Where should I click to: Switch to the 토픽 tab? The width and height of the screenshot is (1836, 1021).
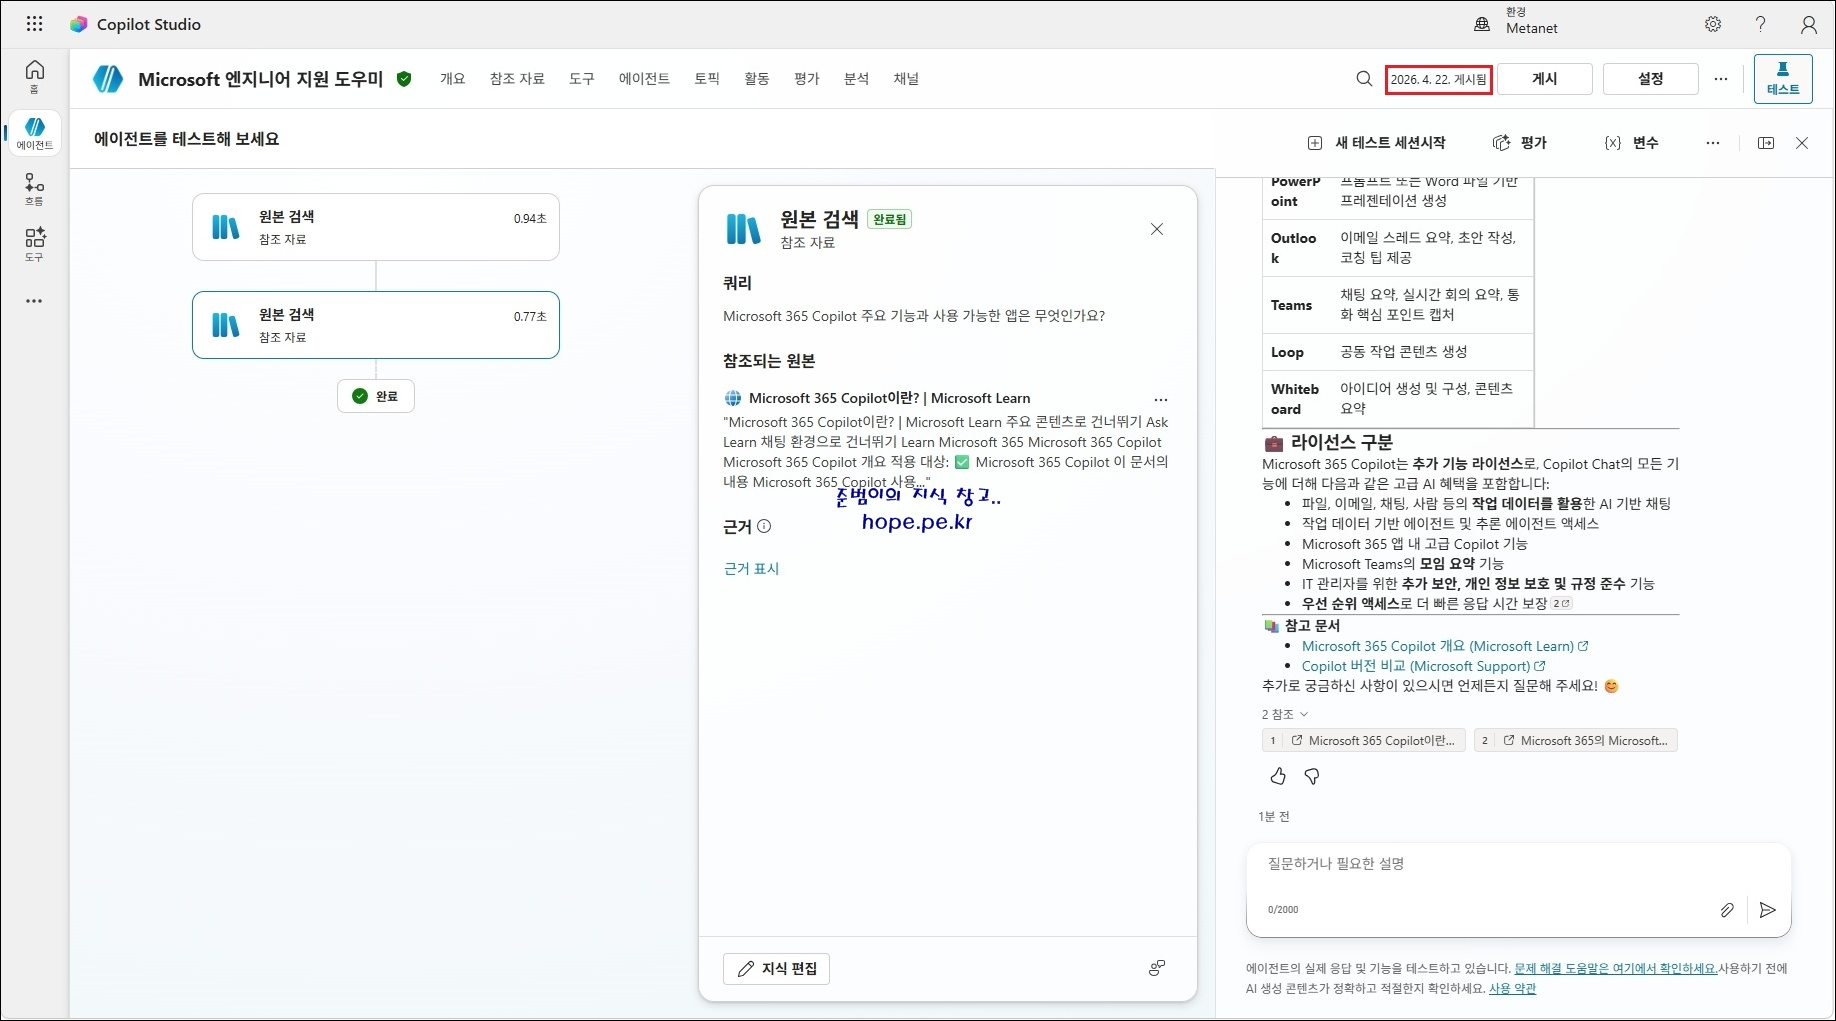tap(707, 79)
